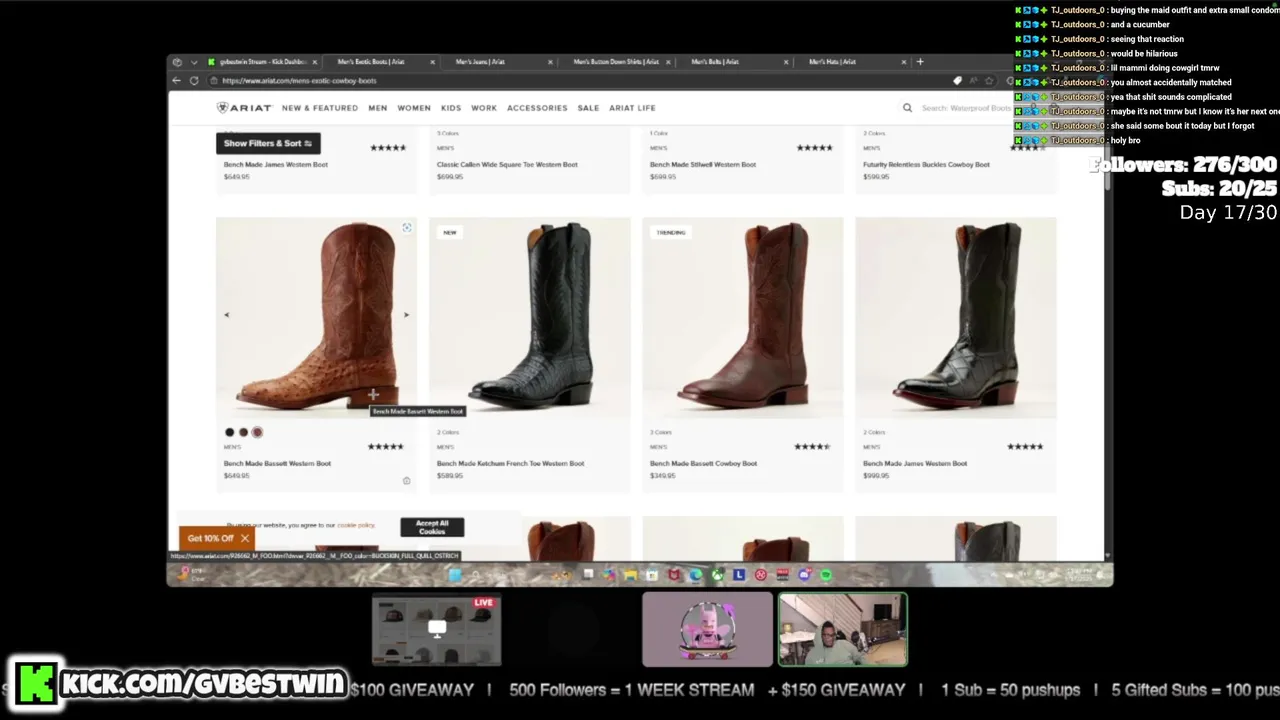Image resolution: width=1280 pixels, height=720 pixels.
Task: Show next image of Bassett Western Boot
Action: coord(406,315)
